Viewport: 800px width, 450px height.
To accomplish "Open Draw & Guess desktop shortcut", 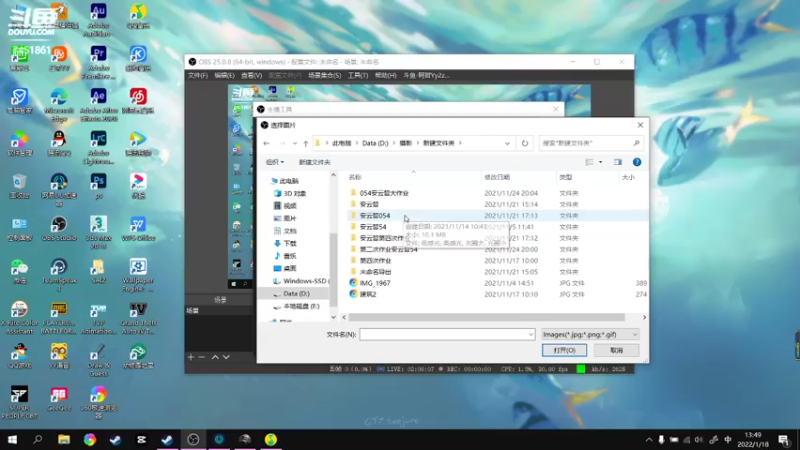I will [98, 360].
